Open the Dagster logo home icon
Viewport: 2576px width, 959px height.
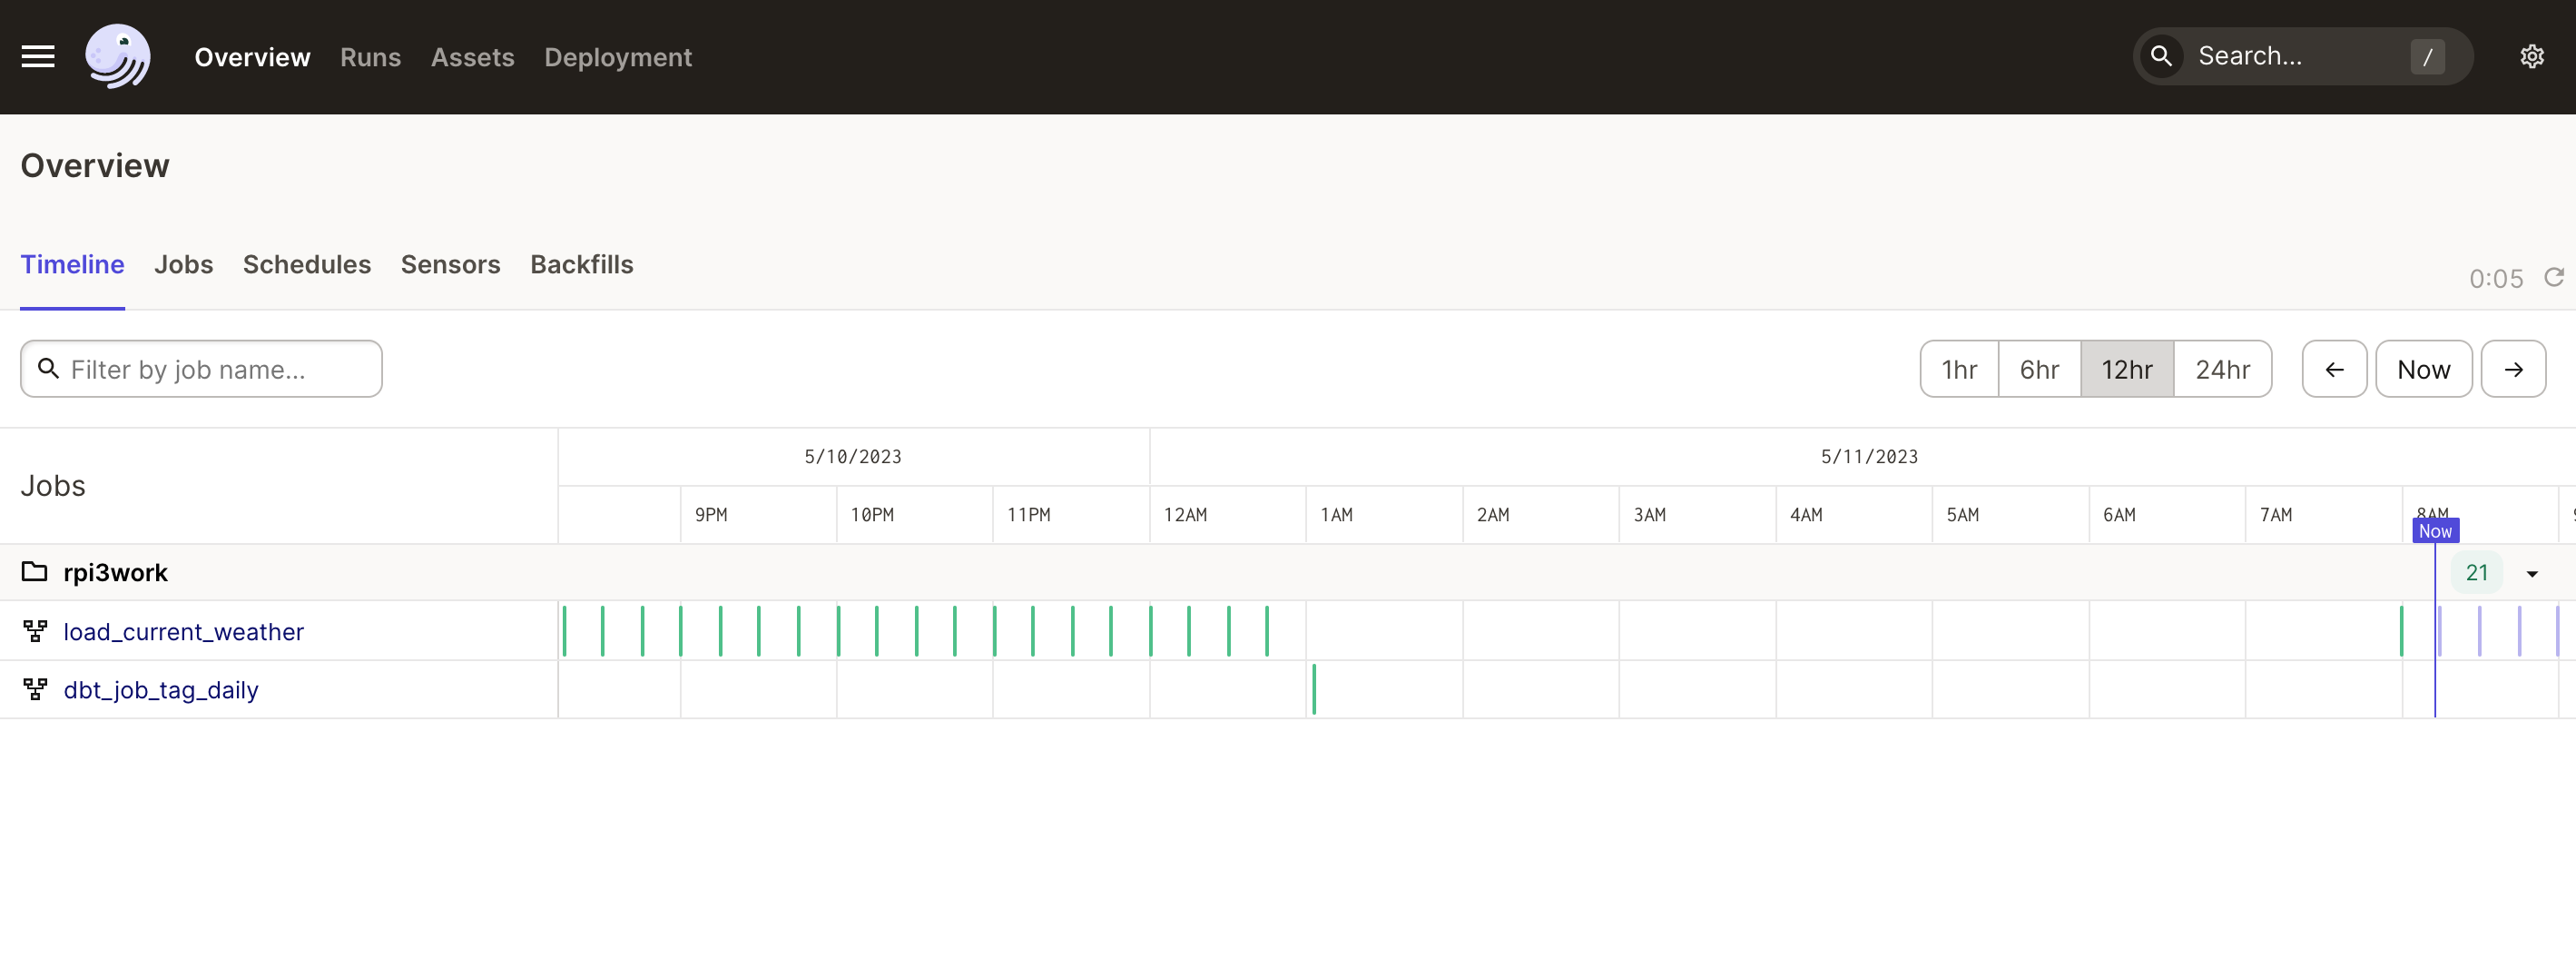[118, 56]
